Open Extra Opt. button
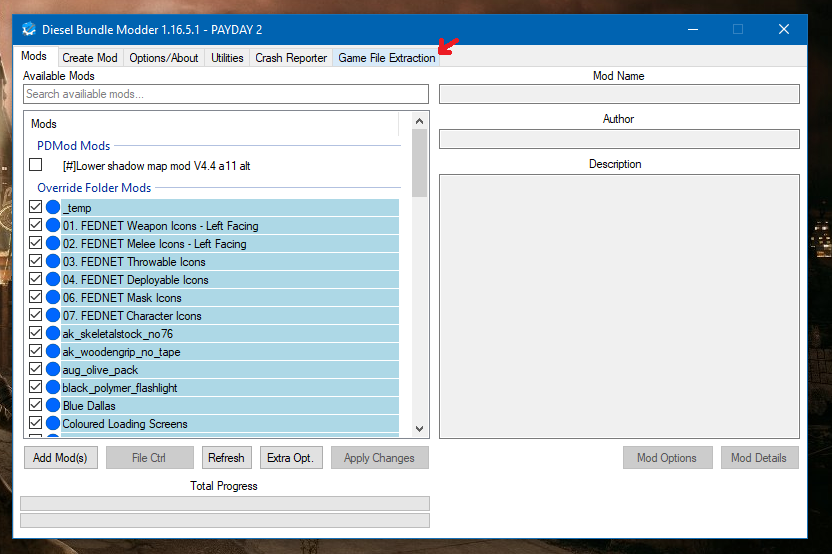832x554 pixels. pyautogui.click(x=291, y=457)
